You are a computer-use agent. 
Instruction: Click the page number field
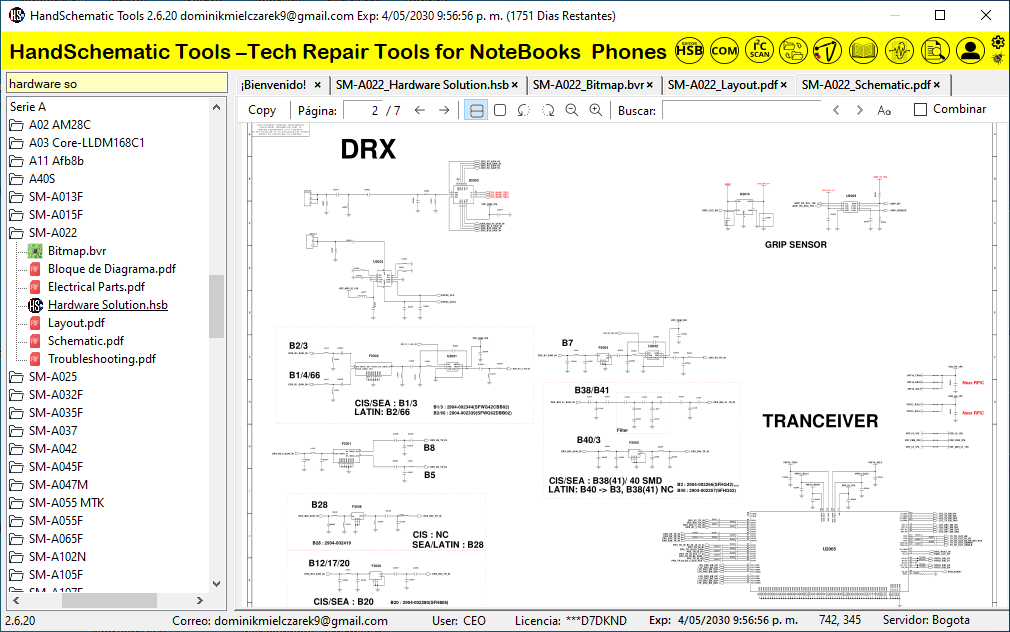coord(363,110)
